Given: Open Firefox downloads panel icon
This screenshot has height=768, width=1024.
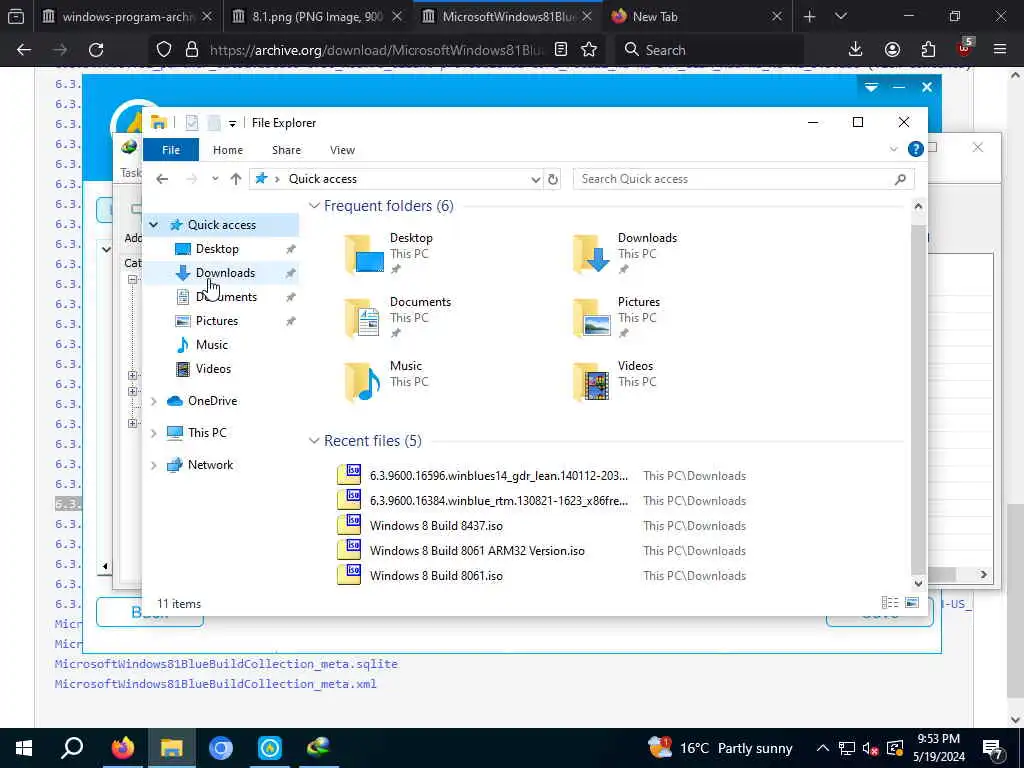Looking at the screenshot, I should pos(855,50).
